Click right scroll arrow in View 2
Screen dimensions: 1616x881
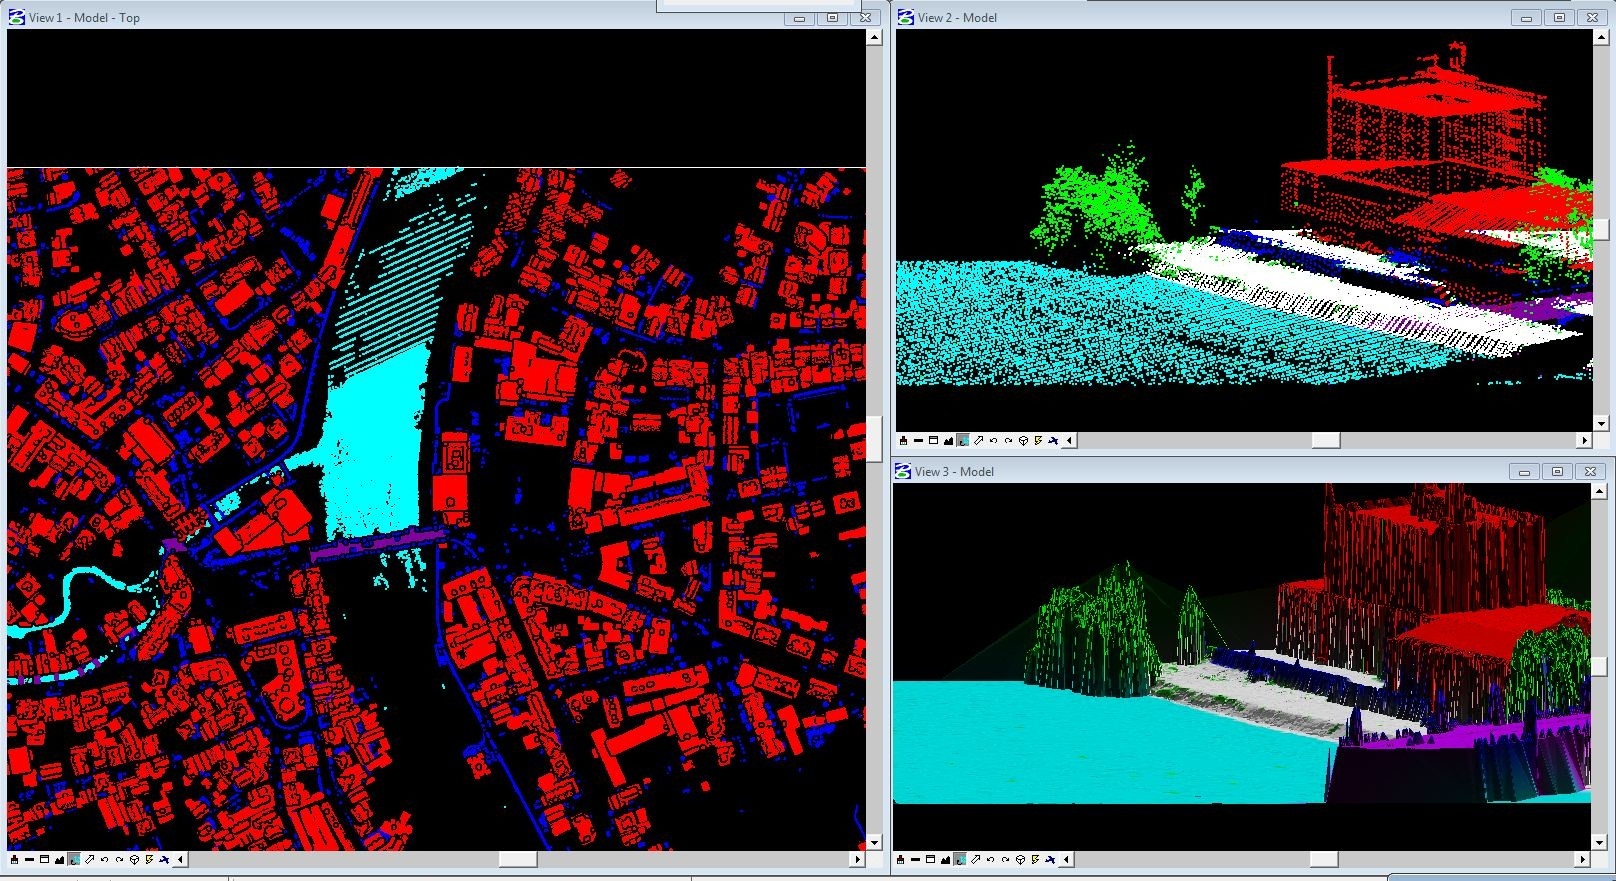tap(1584, 440)
